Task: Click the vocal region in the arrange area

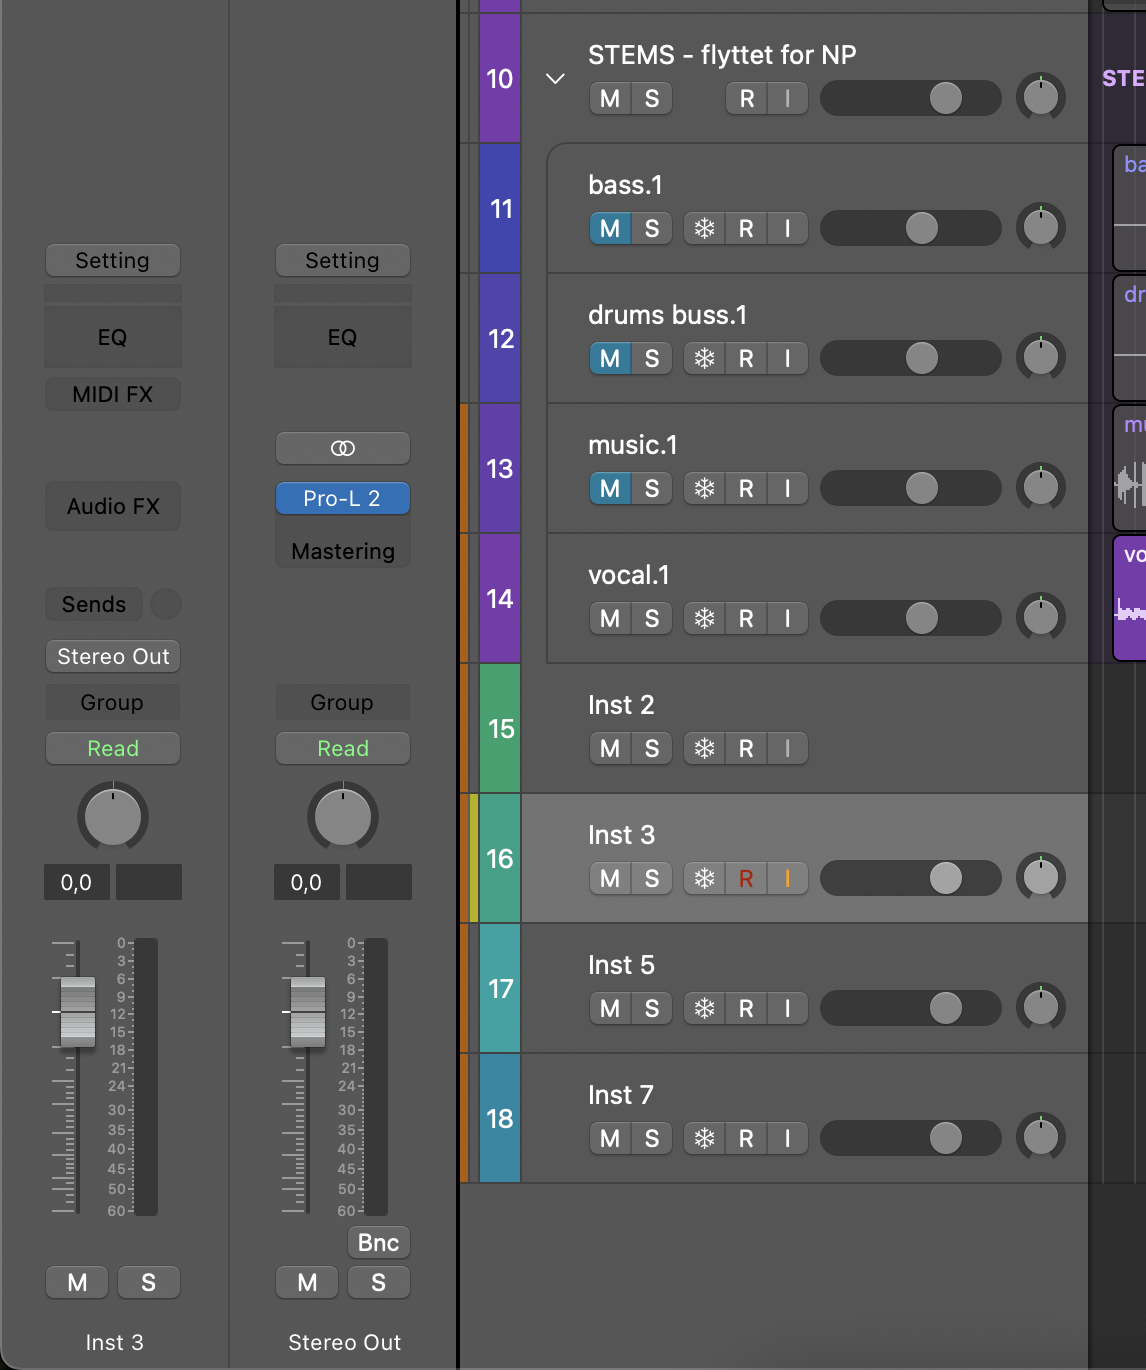Action: (1130, 598)
